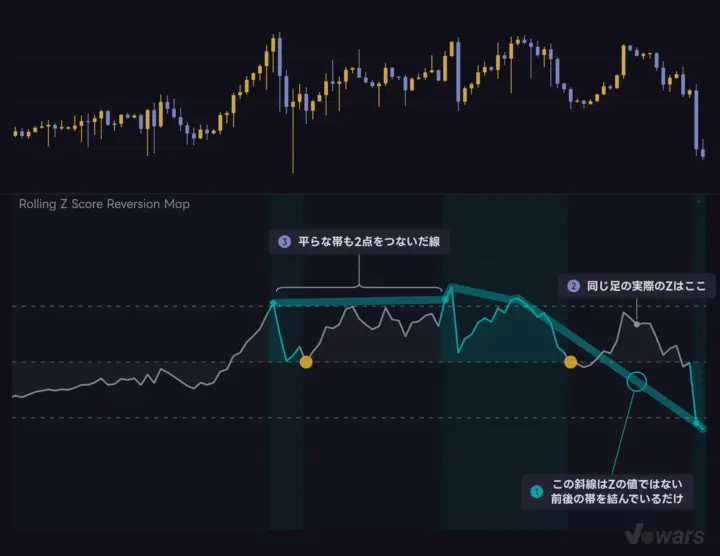Click the annotation この斜線はZの値ではない
This screenshot has width=720, height=556.
click(x=617, y=484)
